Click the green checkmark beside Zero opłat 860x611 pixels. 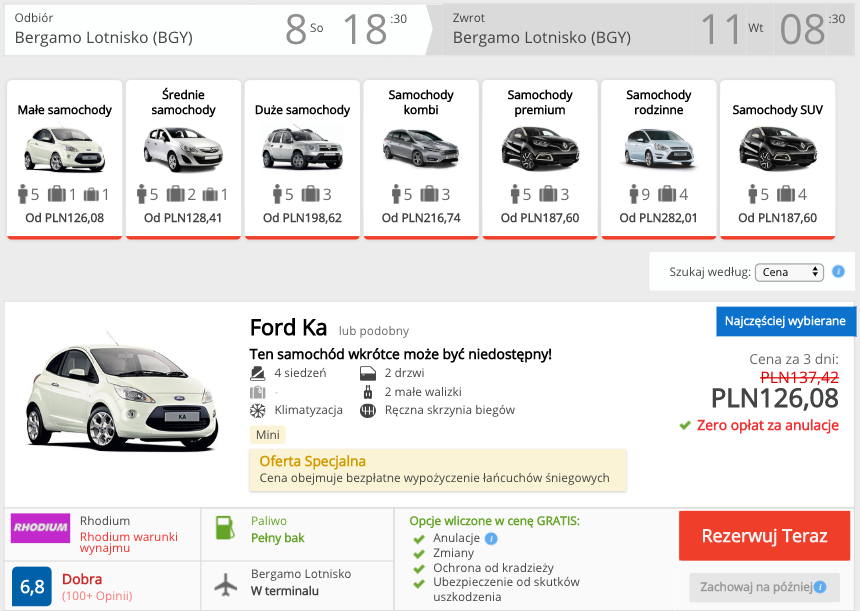click(x=684, y=425)
